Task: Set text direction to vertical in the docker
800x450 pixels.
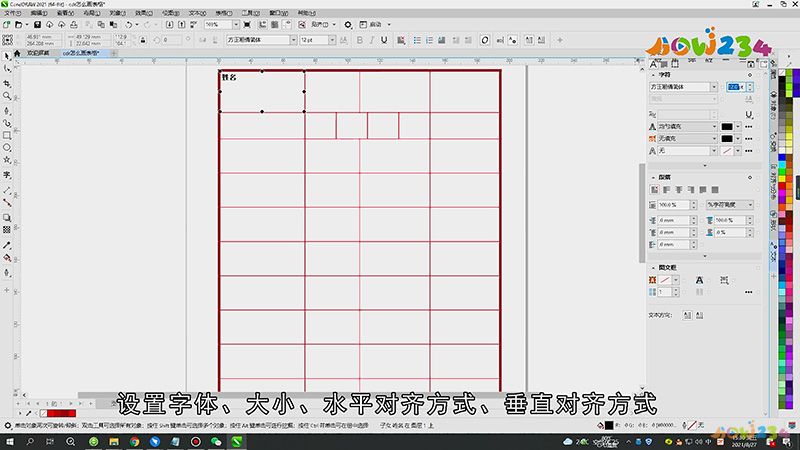Action: 699,315
